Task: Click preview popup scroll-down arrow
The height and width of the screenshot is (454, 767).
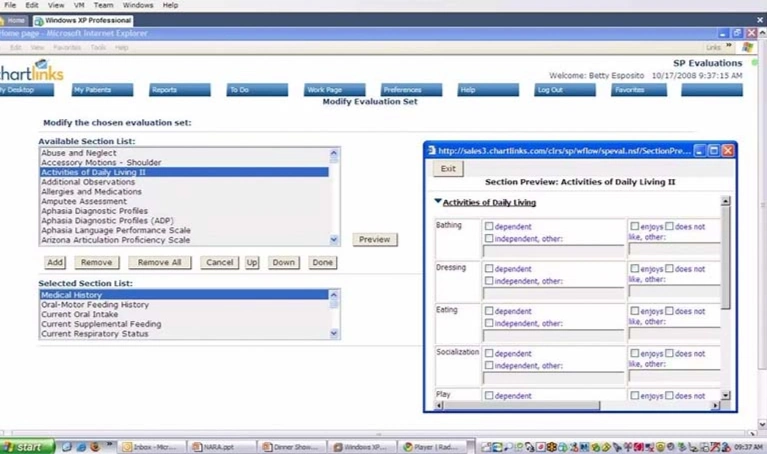Action: [725, 395]
